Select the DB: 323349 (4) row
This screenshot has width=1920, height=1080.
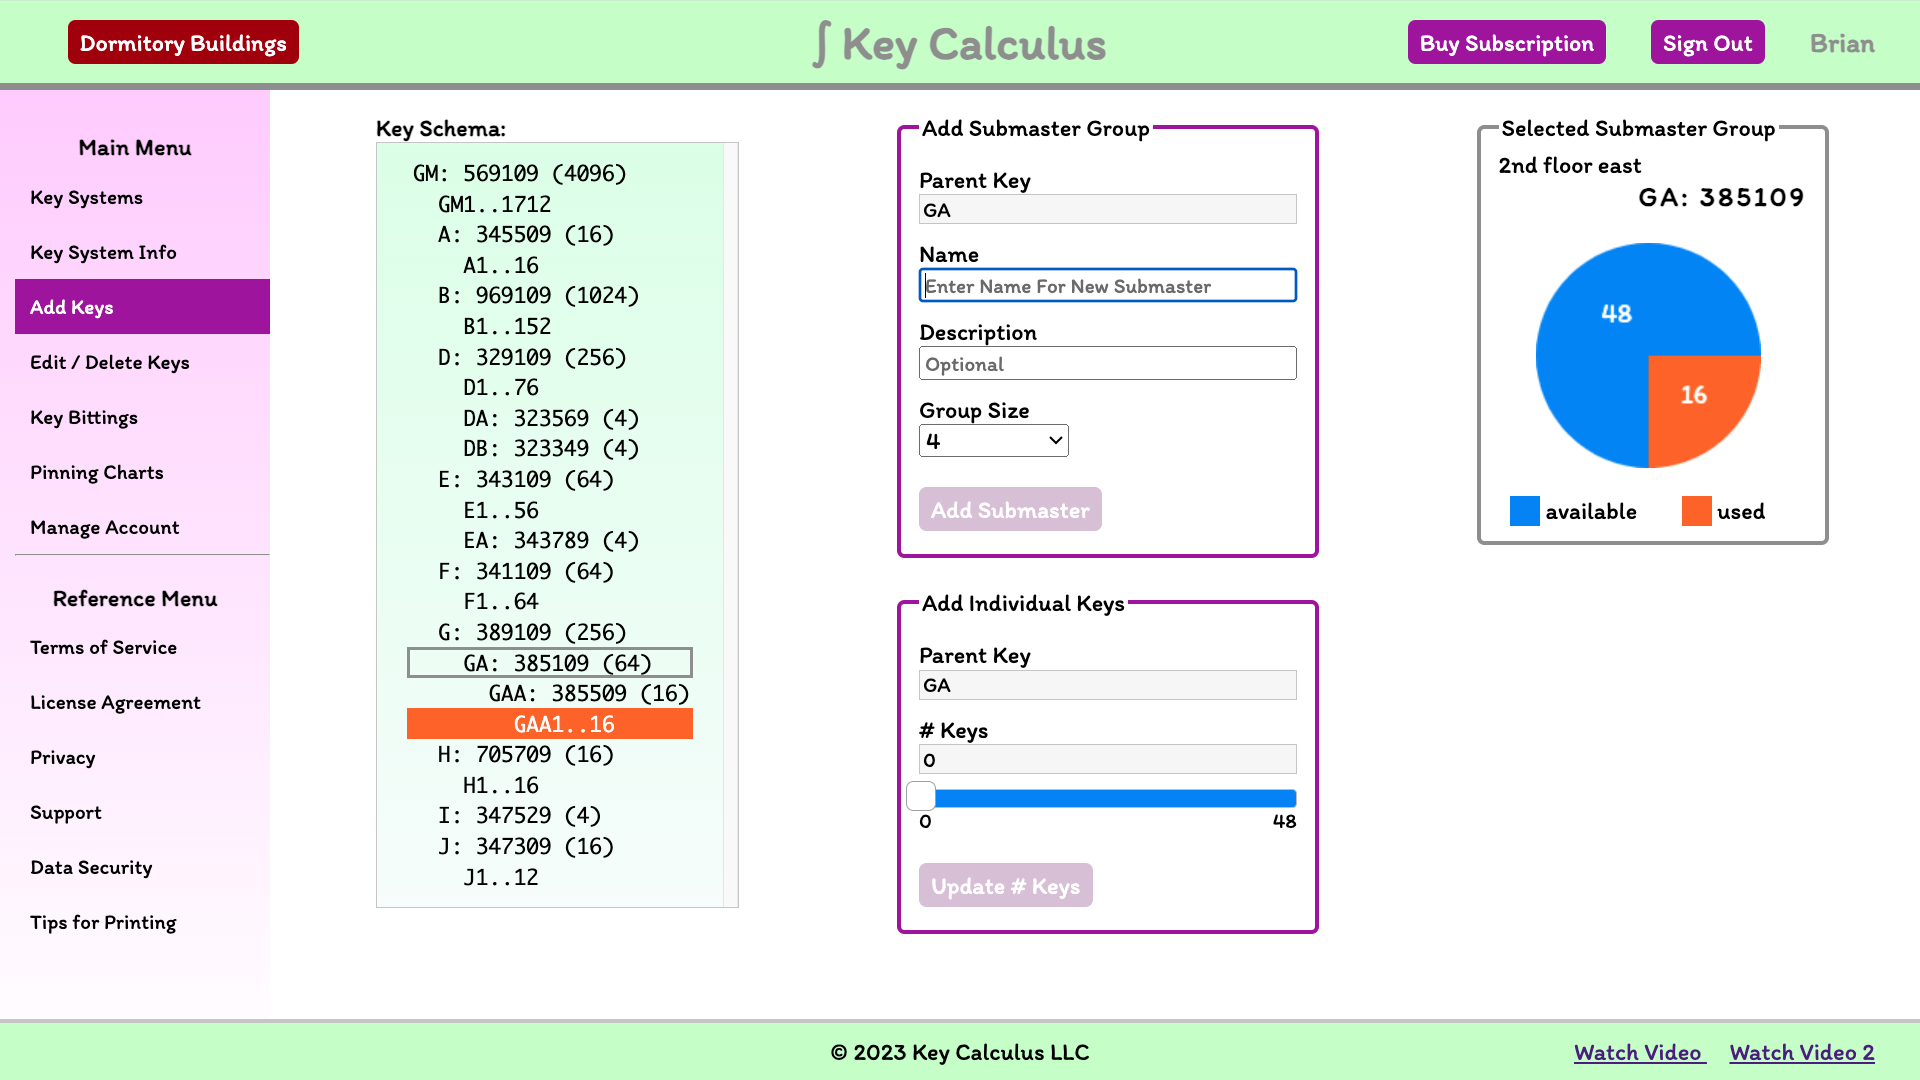click(550, 448)
